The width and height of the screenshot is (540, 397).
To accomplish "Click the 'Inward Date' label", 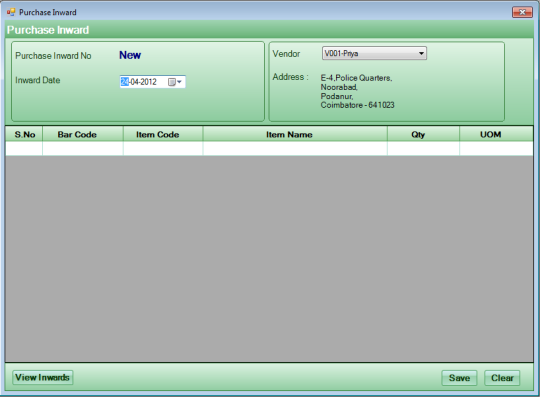I will point(38,80).
